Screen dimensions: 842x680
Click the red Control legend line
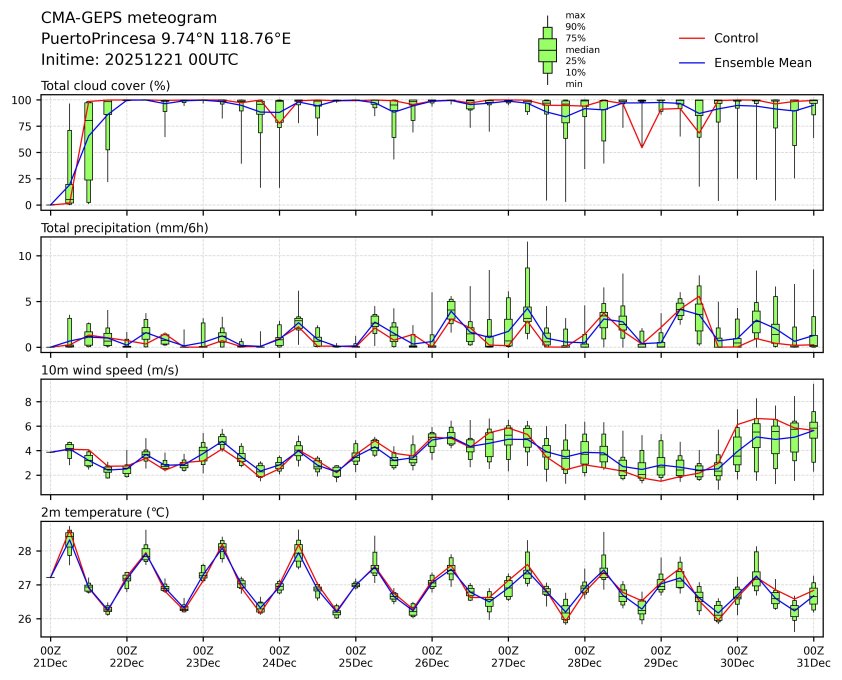pyautogui.click(x=693, y=38)
